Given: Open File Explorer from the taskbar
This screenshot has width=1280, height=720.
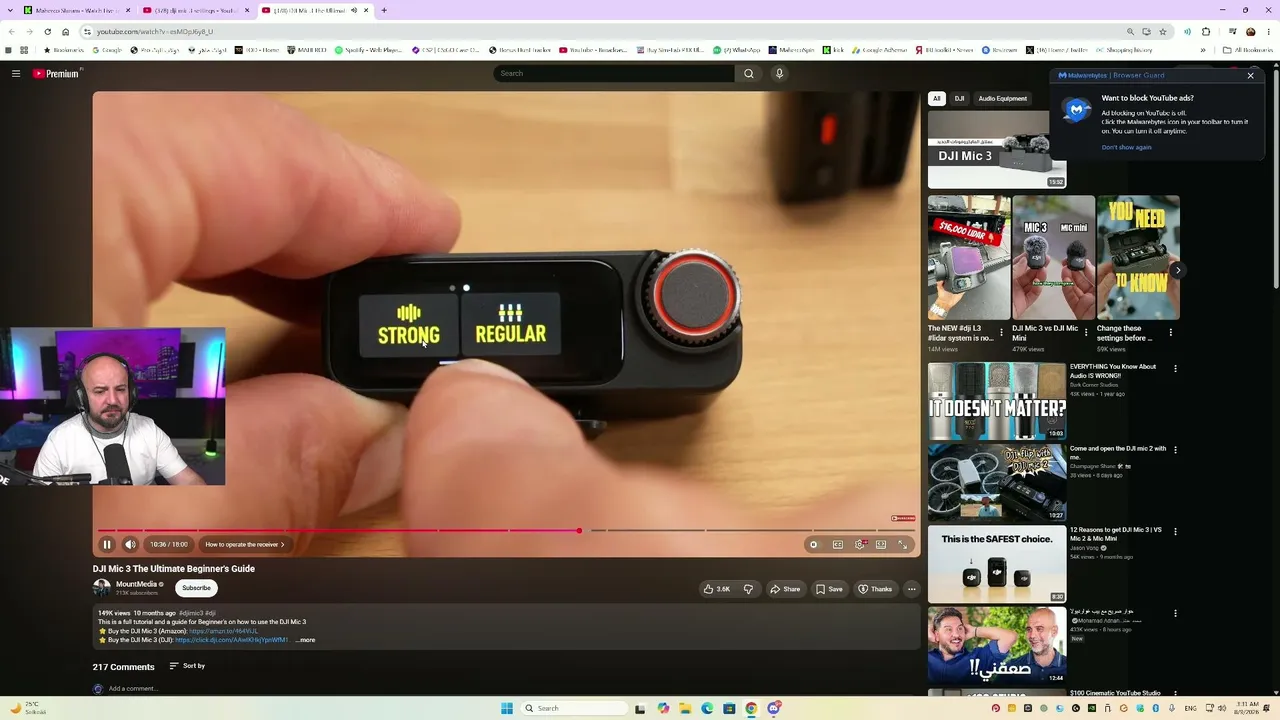Looking at the screenshot, I should point(685,708).
